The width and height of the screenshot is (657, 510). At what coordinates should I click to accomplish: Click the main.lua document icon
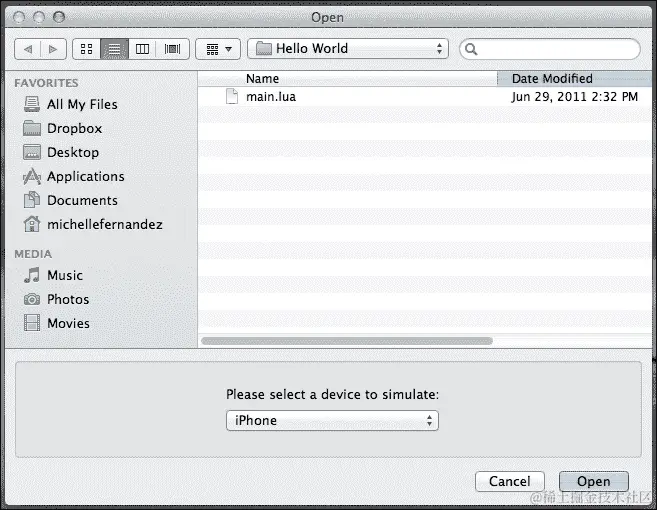232,96
